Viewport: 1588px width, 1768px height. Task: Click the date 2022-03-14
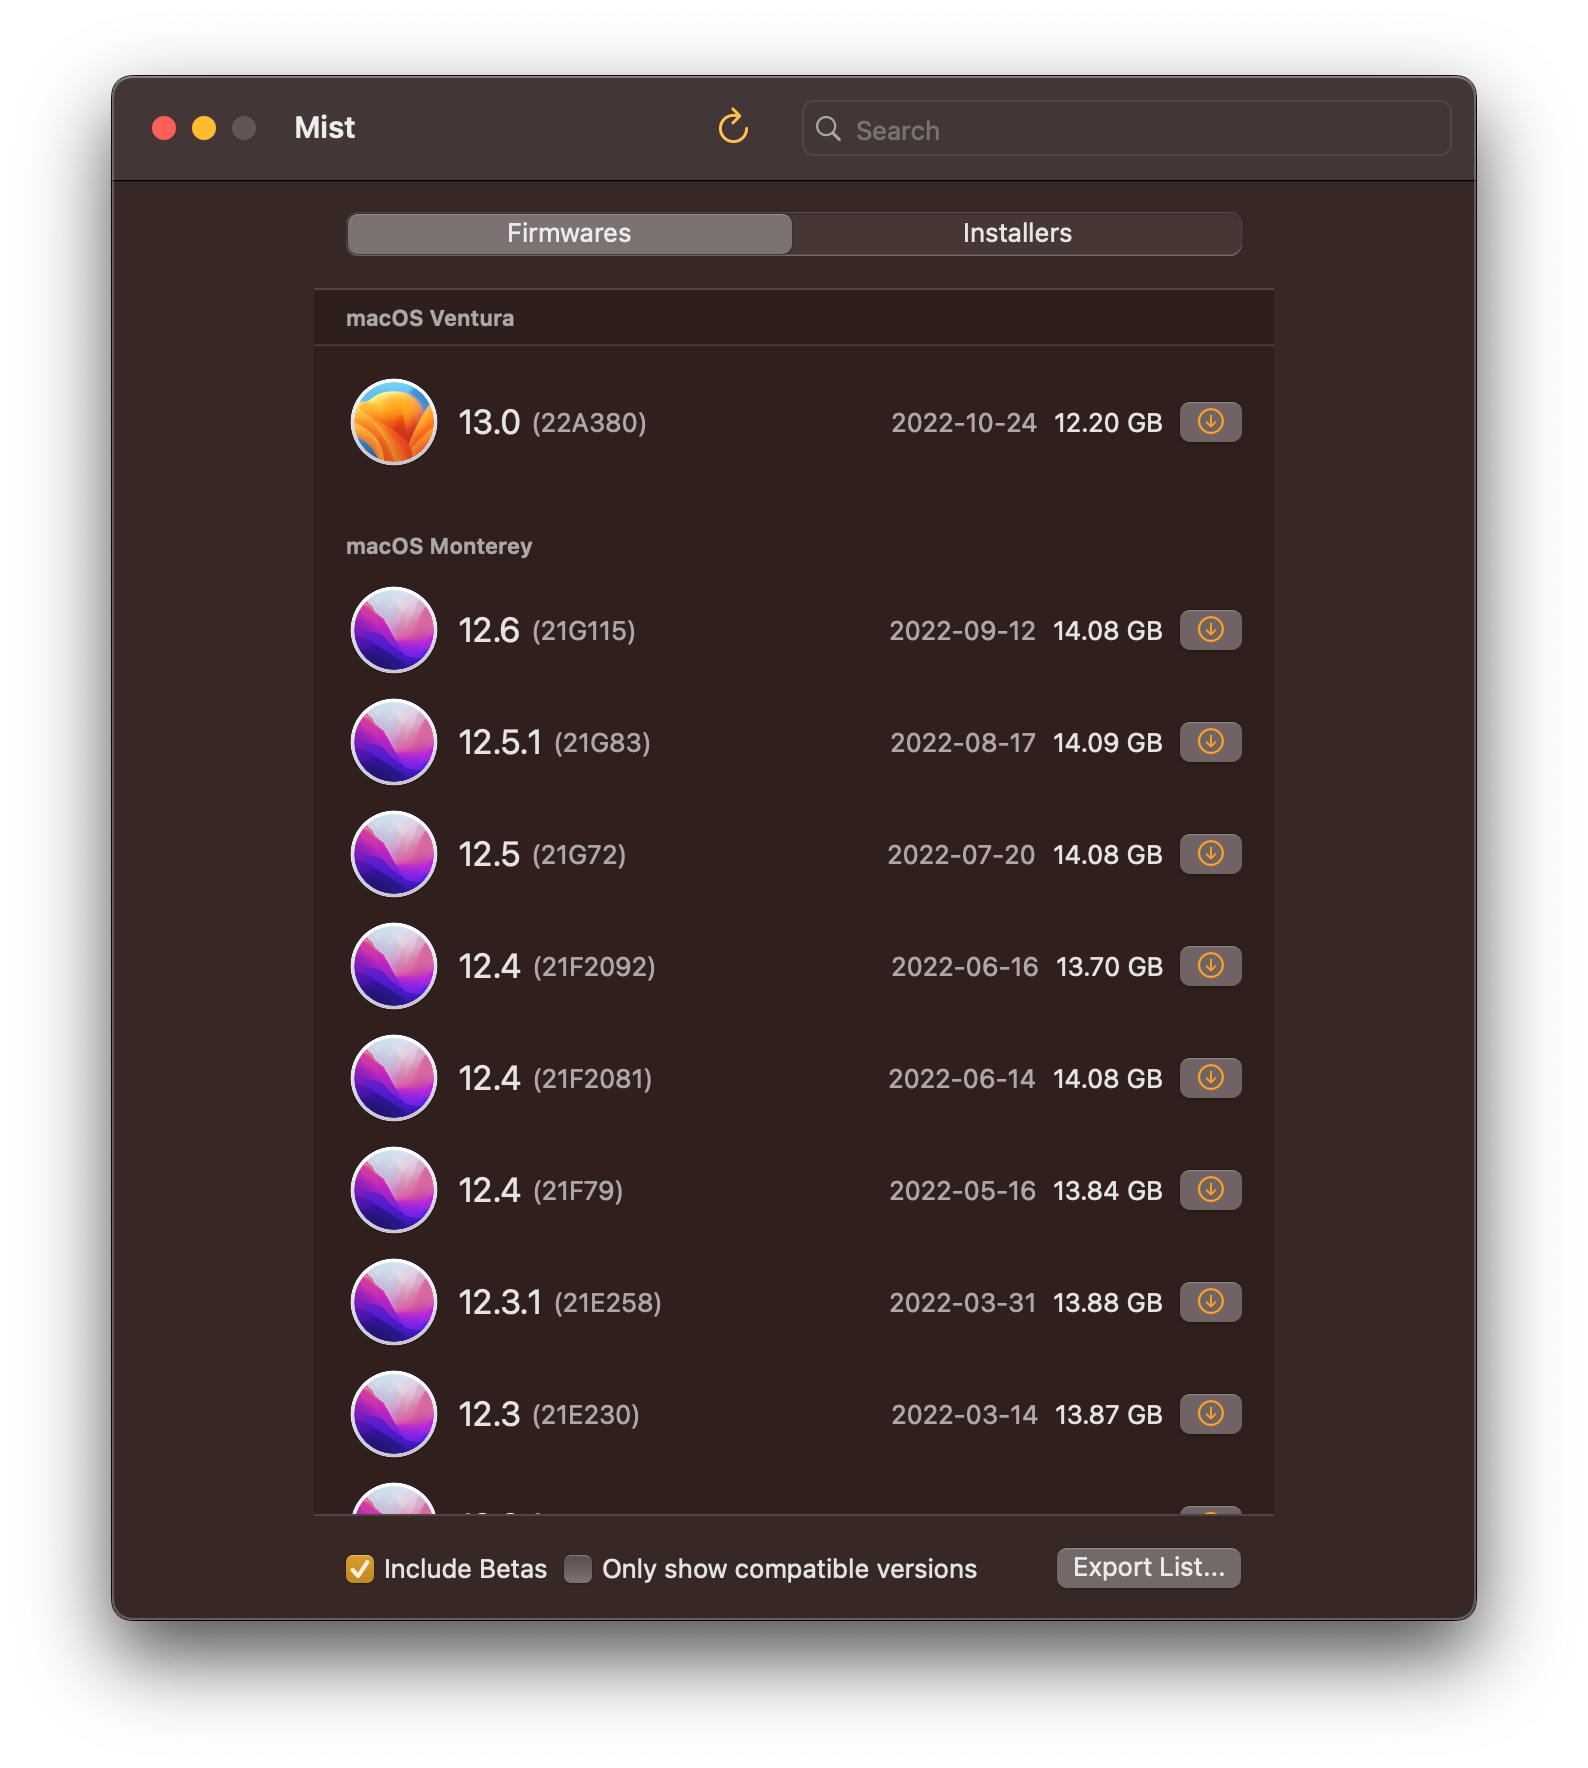coord(965,1415)
